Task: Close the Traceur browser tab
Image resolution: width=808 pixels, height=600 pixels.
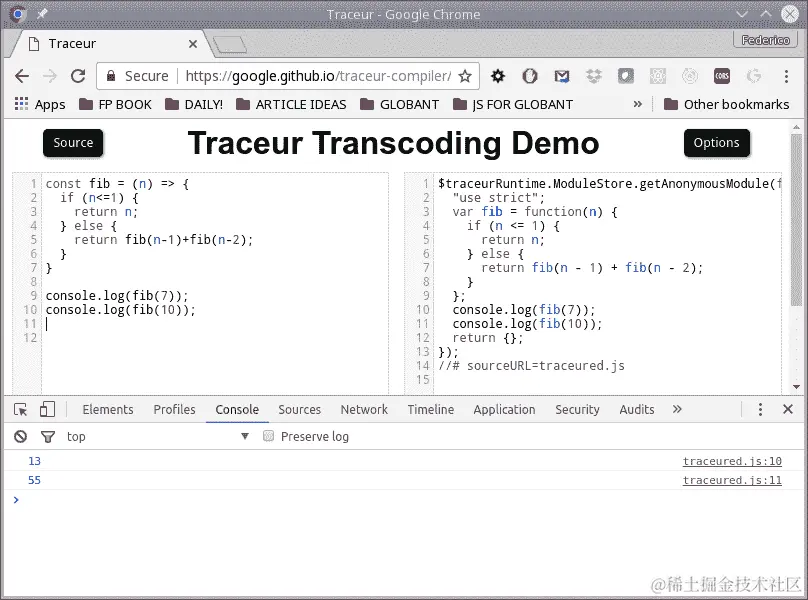Action: click(193, 44)
